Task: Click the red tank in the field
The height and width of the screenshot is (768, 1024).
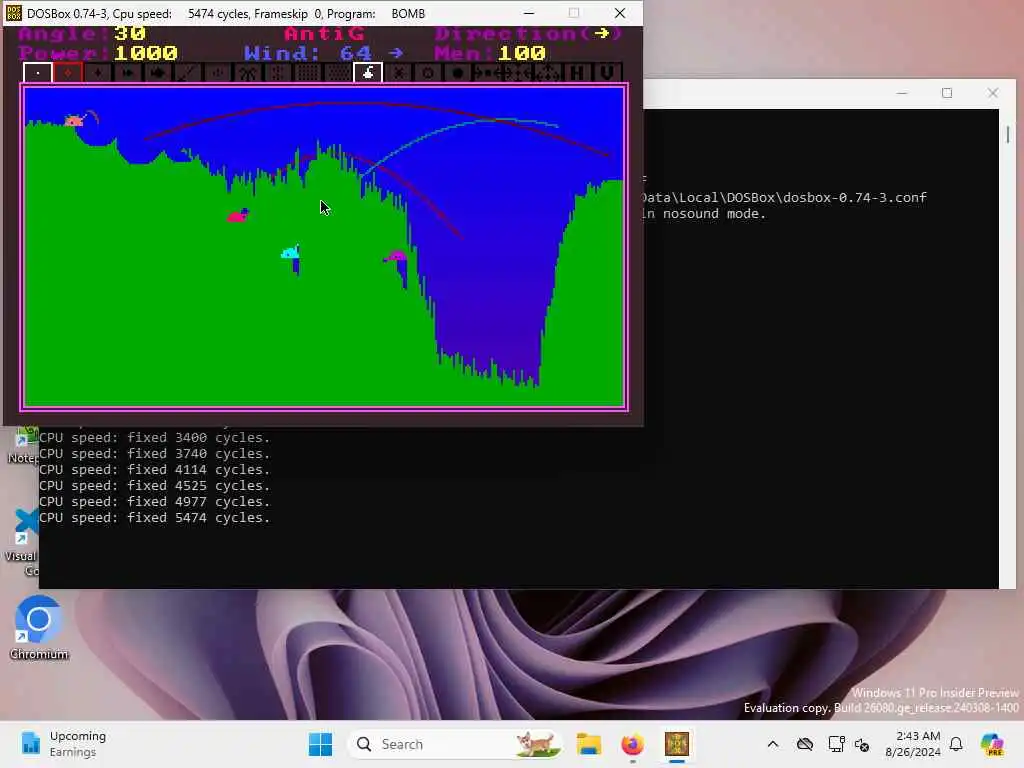Action: pos(238,216)
